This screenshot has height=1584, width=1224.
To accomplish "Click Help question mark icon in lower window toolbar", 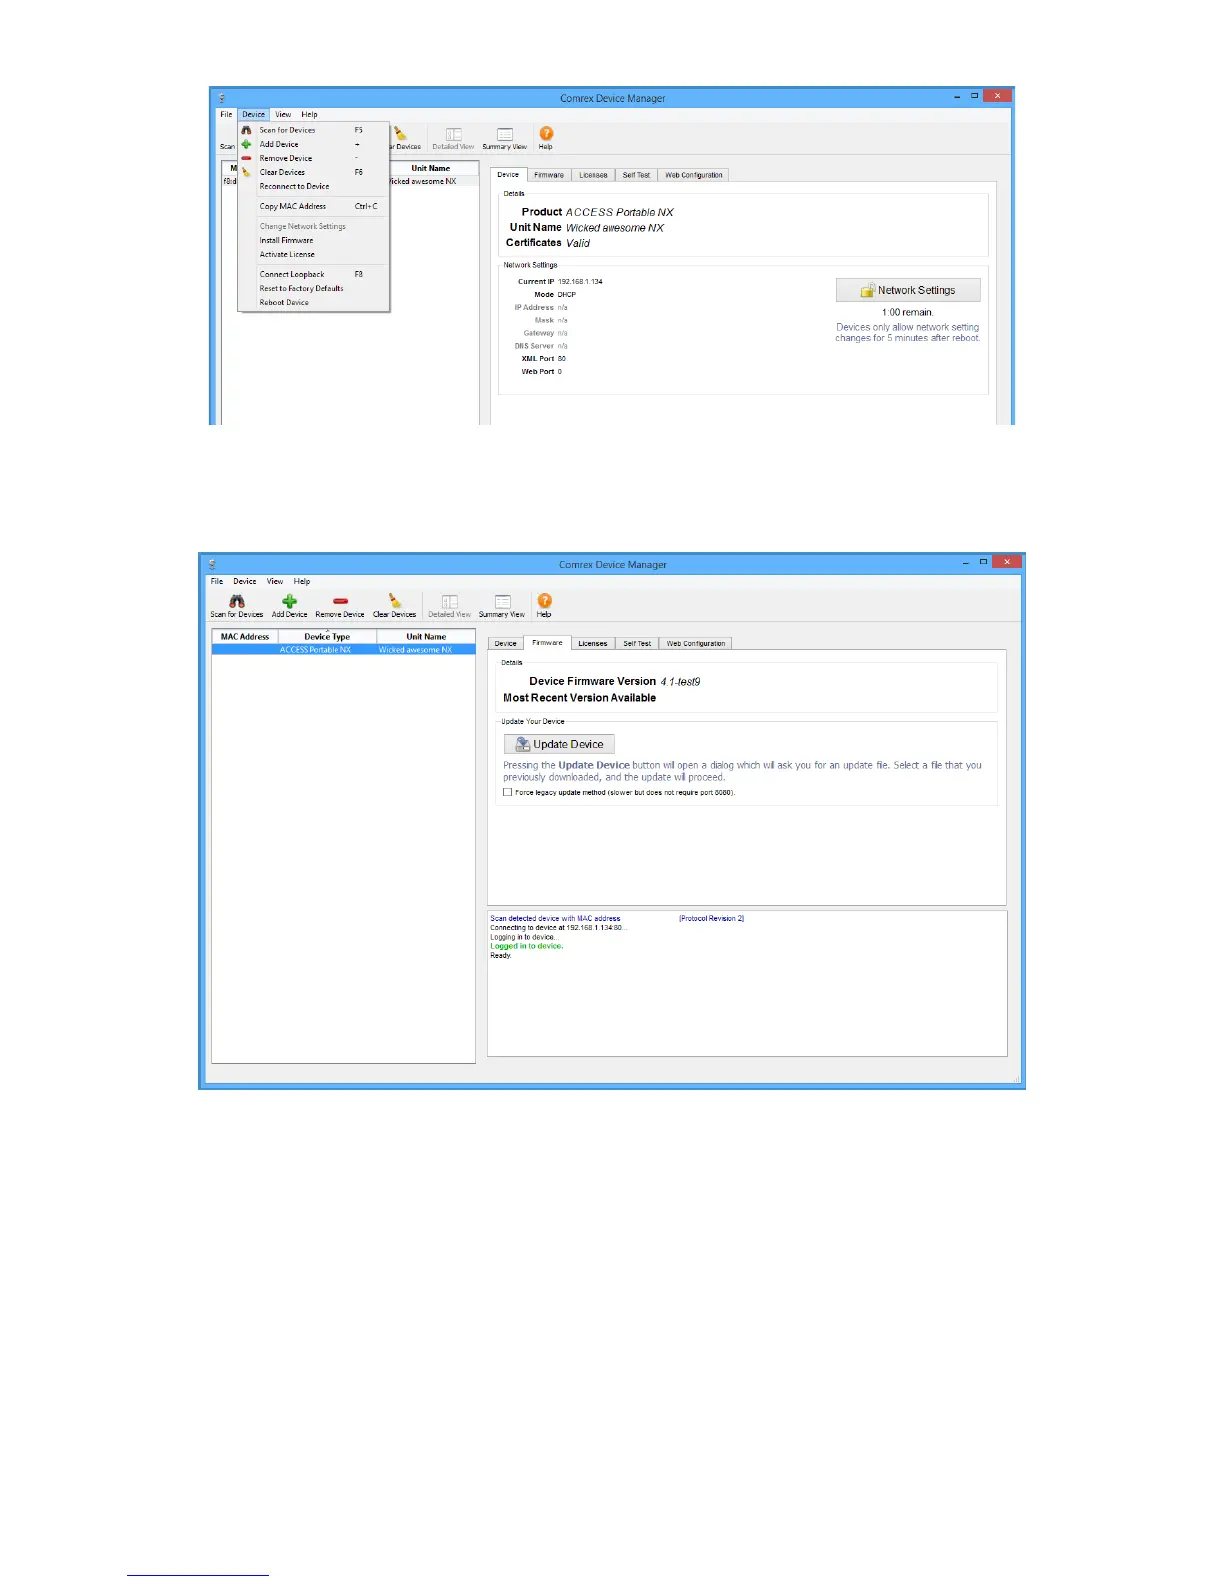I will click(x=544, y=600).
